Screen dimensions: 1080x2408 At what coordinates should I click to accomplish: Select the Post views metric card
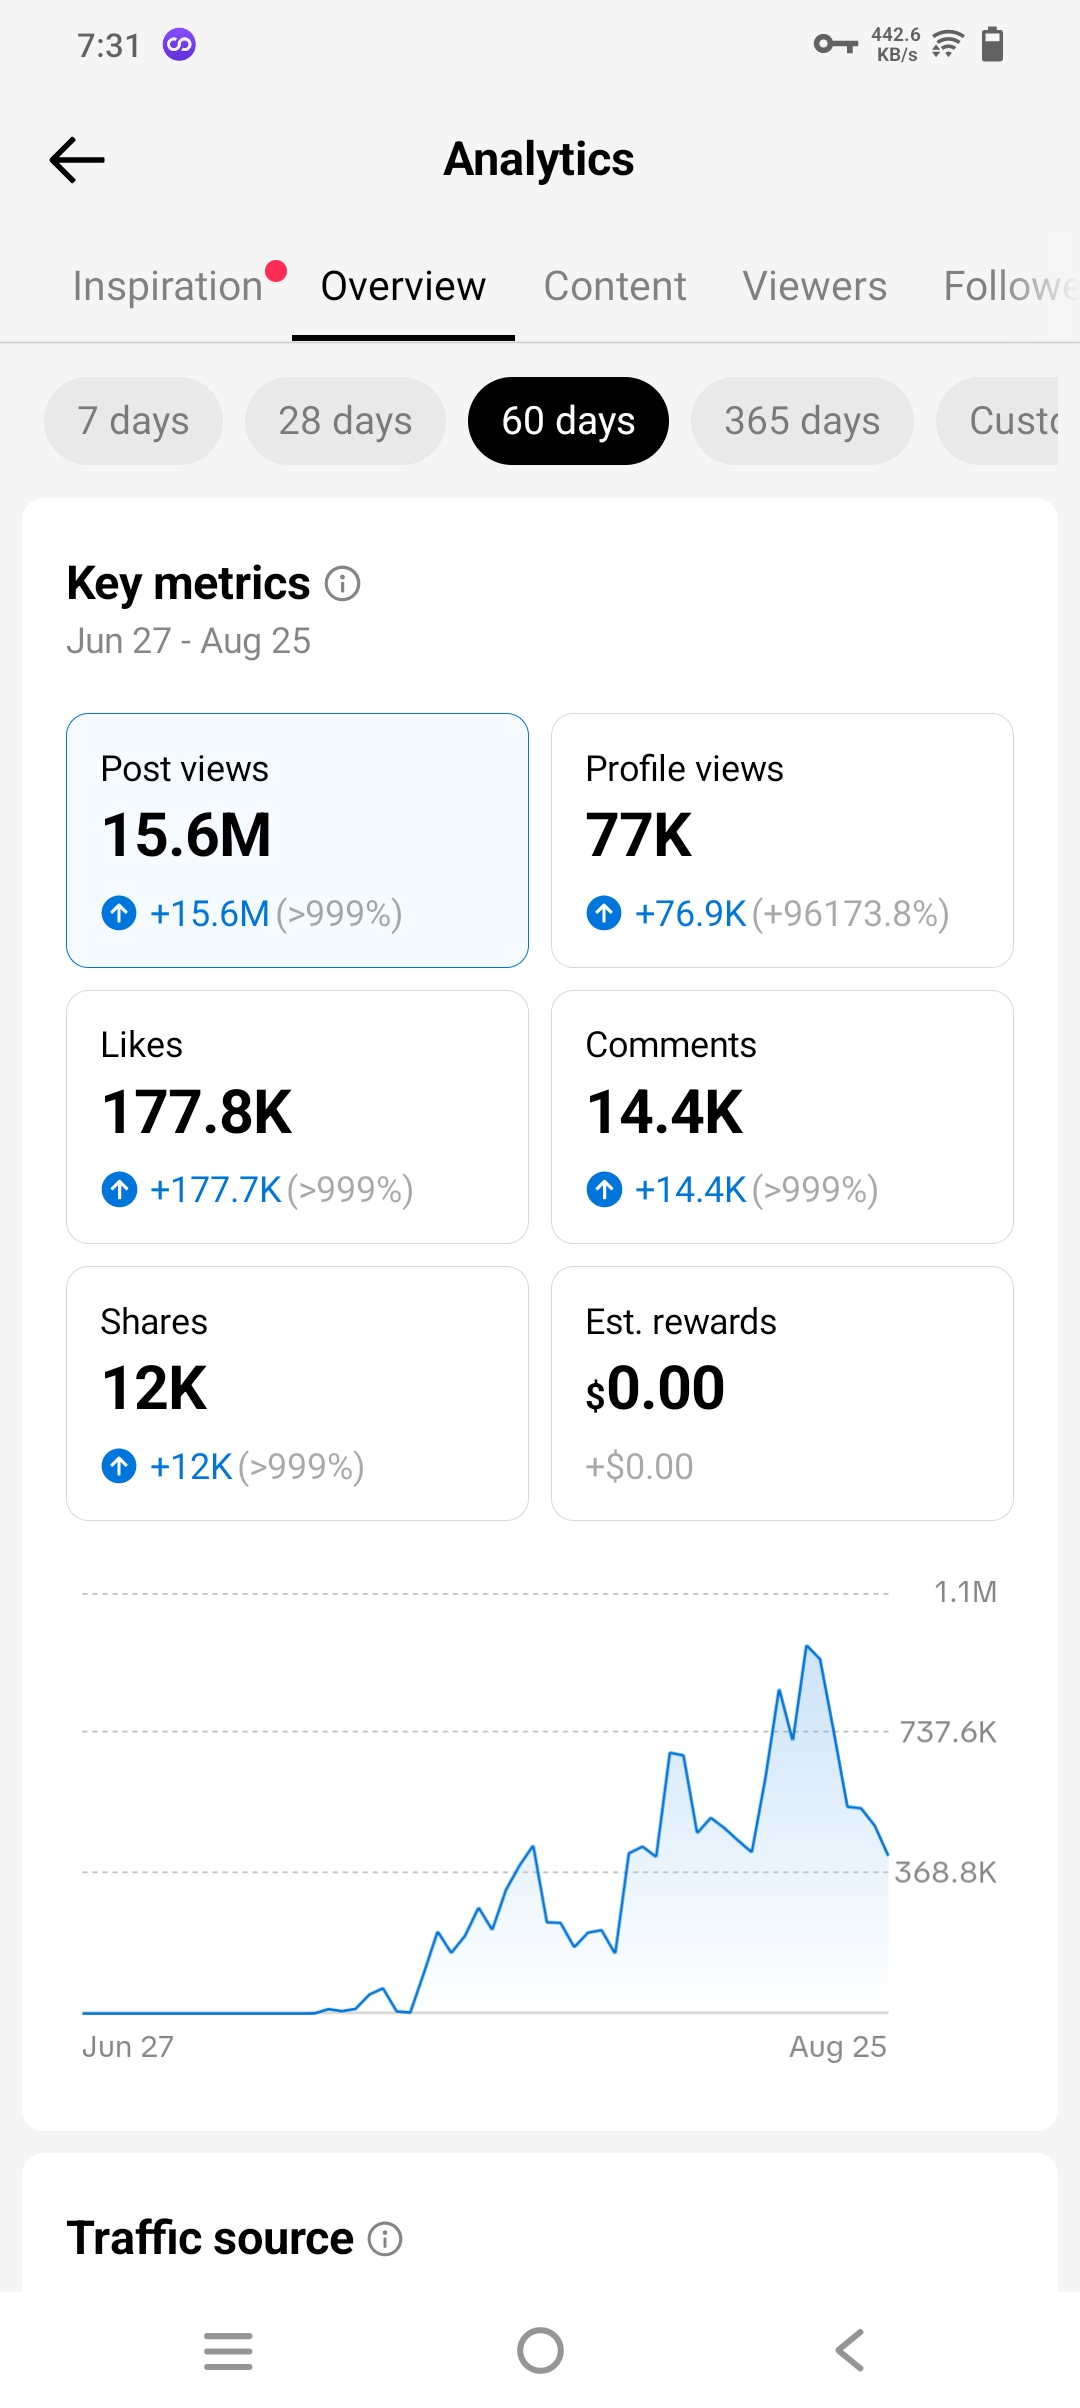click(297, 840)
